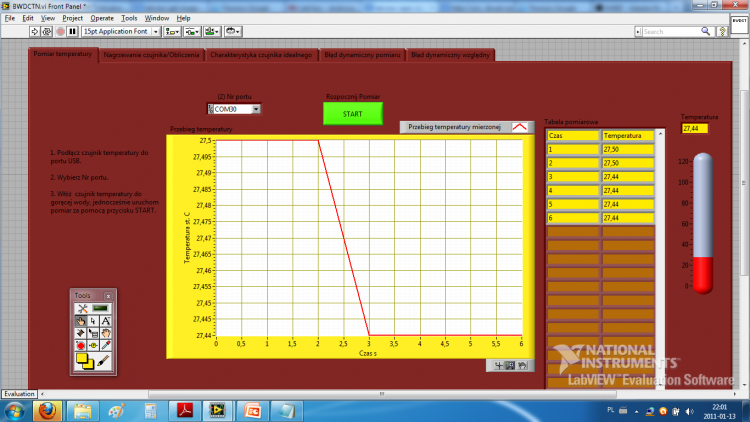Switch to Błąd dynamiczny pomiaru tab

[x=362, y=55]
